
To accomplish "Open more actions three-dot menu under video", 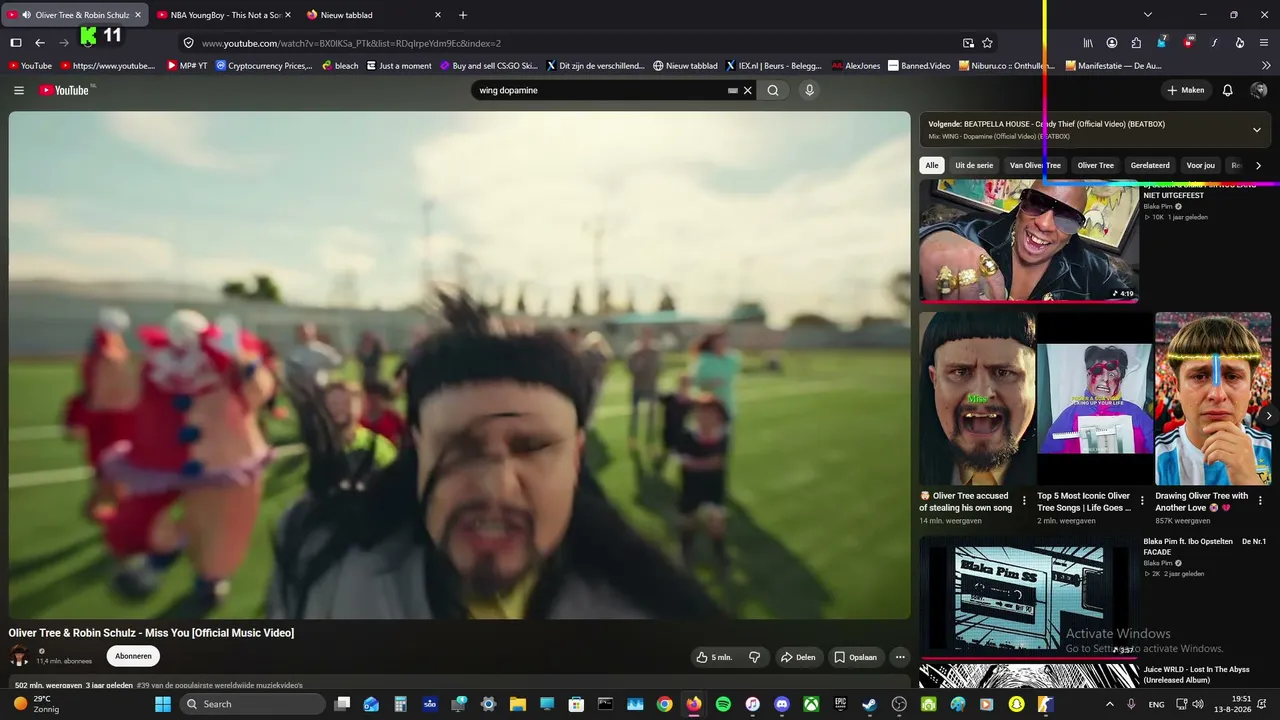I will click(900, 657).
